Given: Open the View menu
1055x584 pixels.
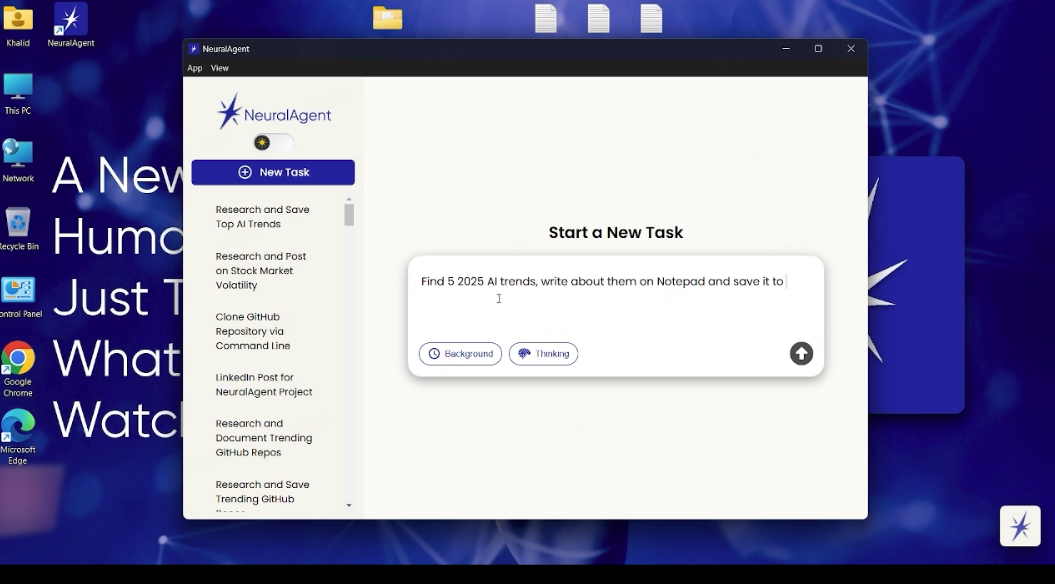Looking at the screenshot, I should [220, 68].
